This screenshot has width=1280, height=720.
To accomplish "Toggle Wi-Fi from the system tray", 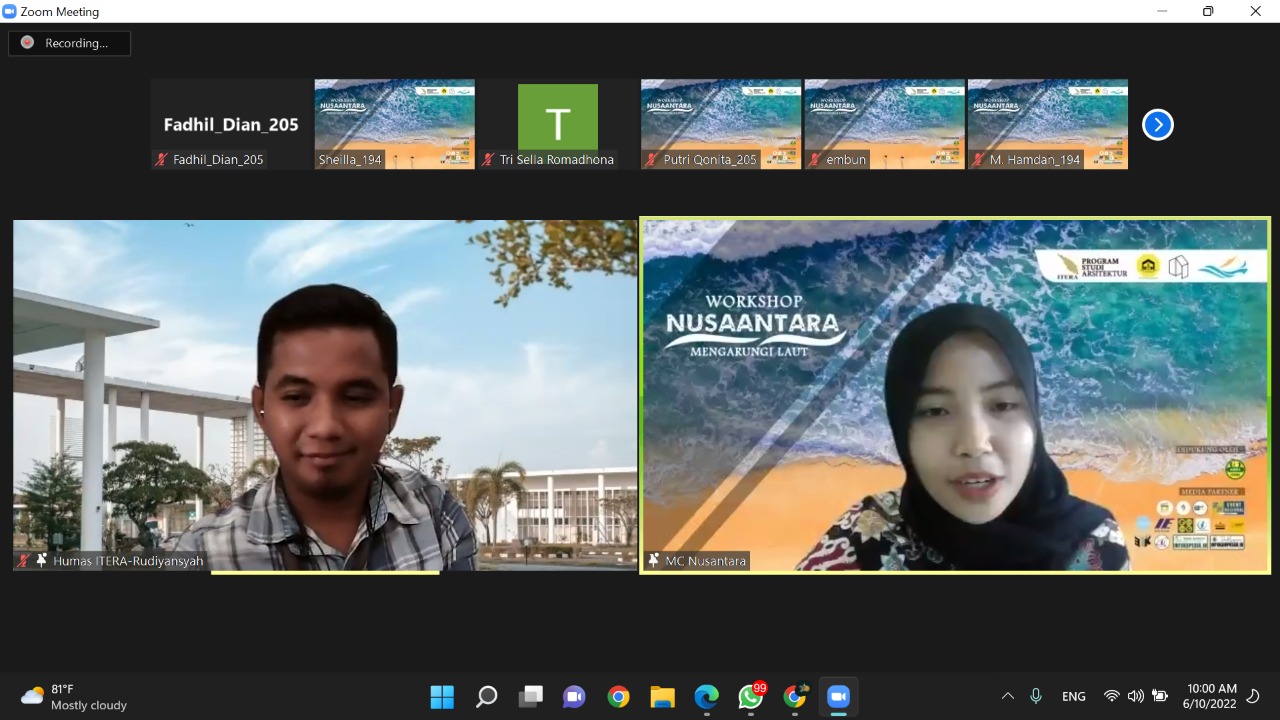I will (1112, 696).
